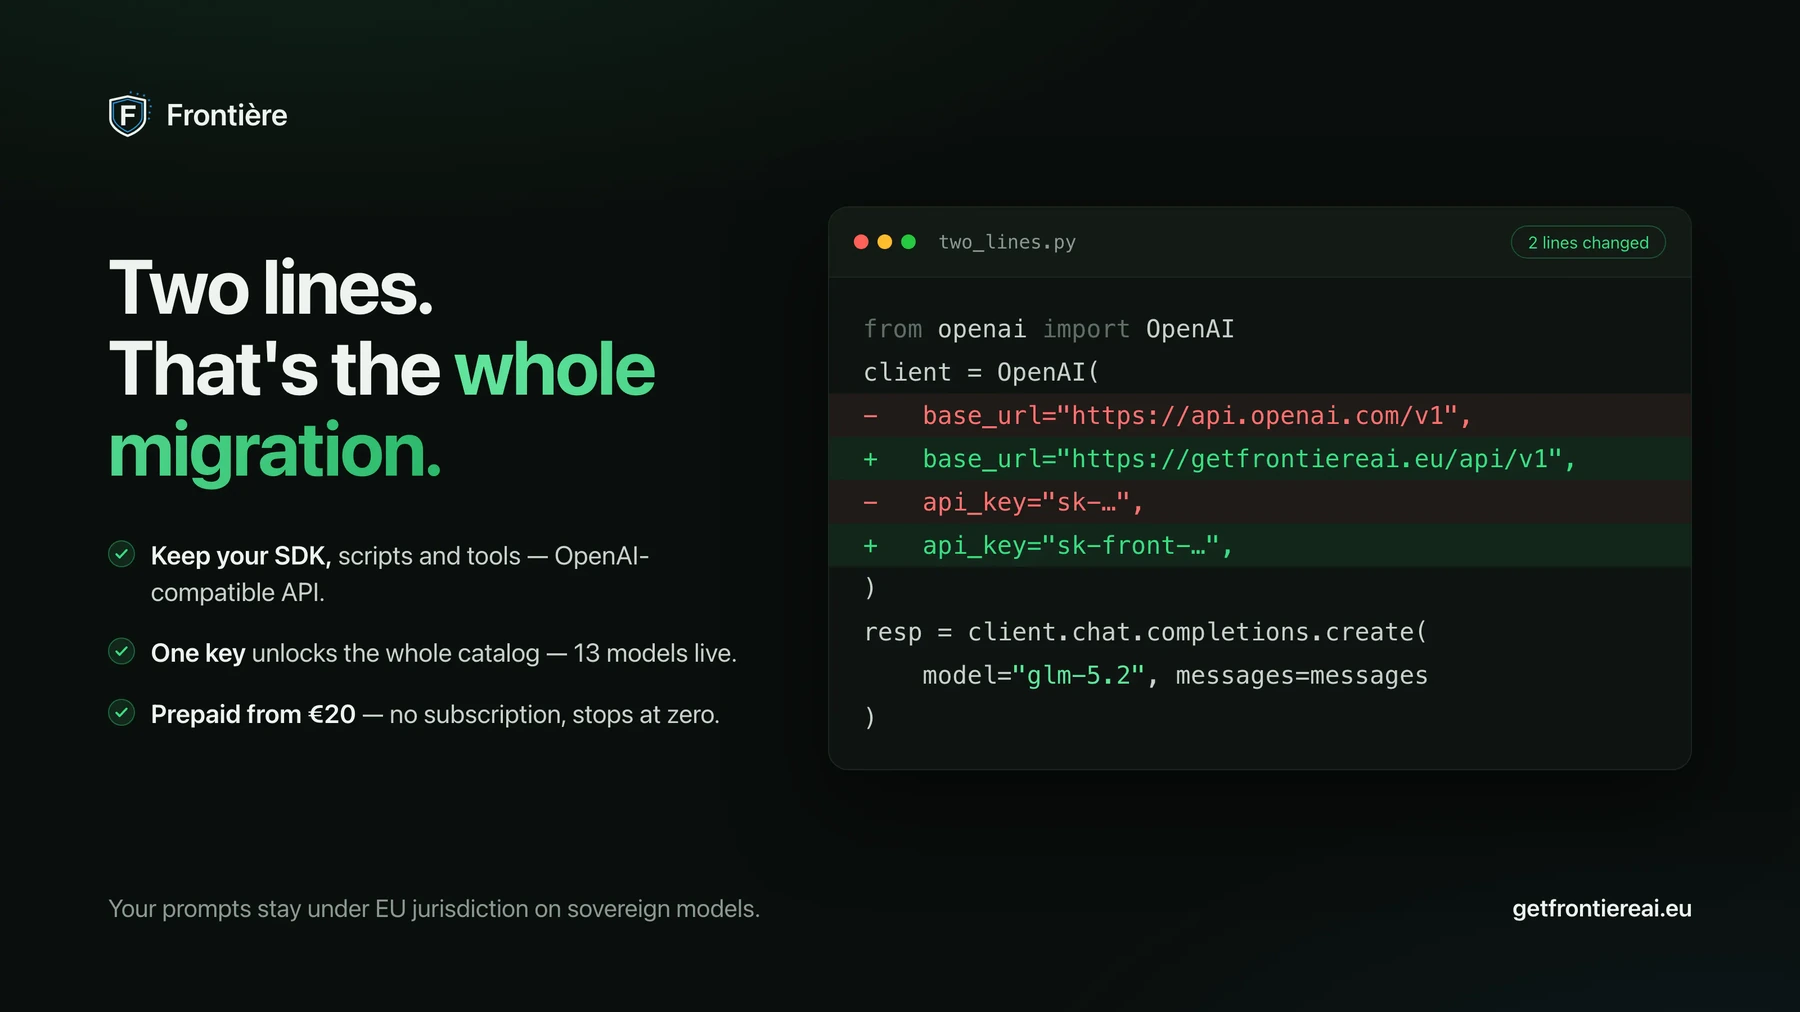Click the added getfrontiereai.eu base_url line
Screen dimensions: 1800x1012
pyautogui.click(x=1260, y=458)
